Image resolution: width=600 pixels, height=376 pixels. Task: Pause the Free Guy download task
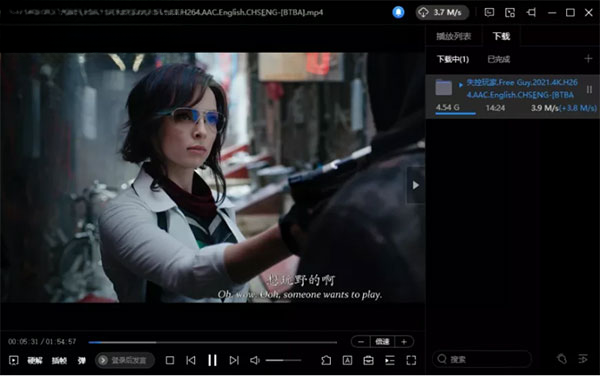pyautogui.click(x=589, y=90)
